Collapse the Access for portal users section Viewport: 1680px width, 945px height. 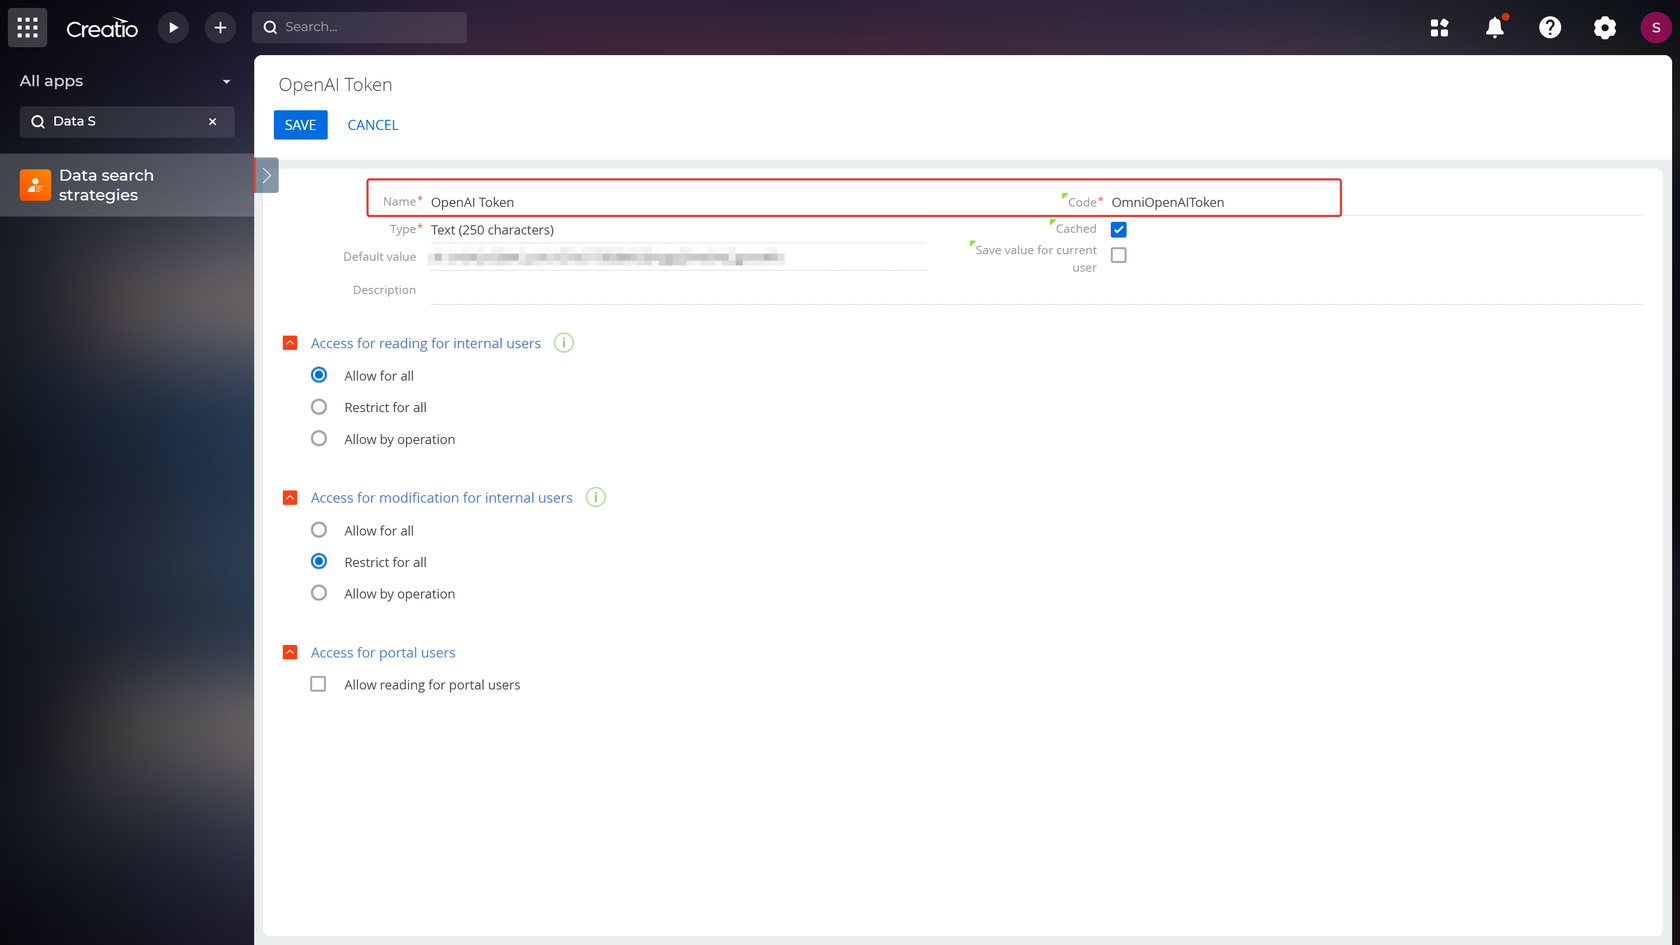(289, 651)
